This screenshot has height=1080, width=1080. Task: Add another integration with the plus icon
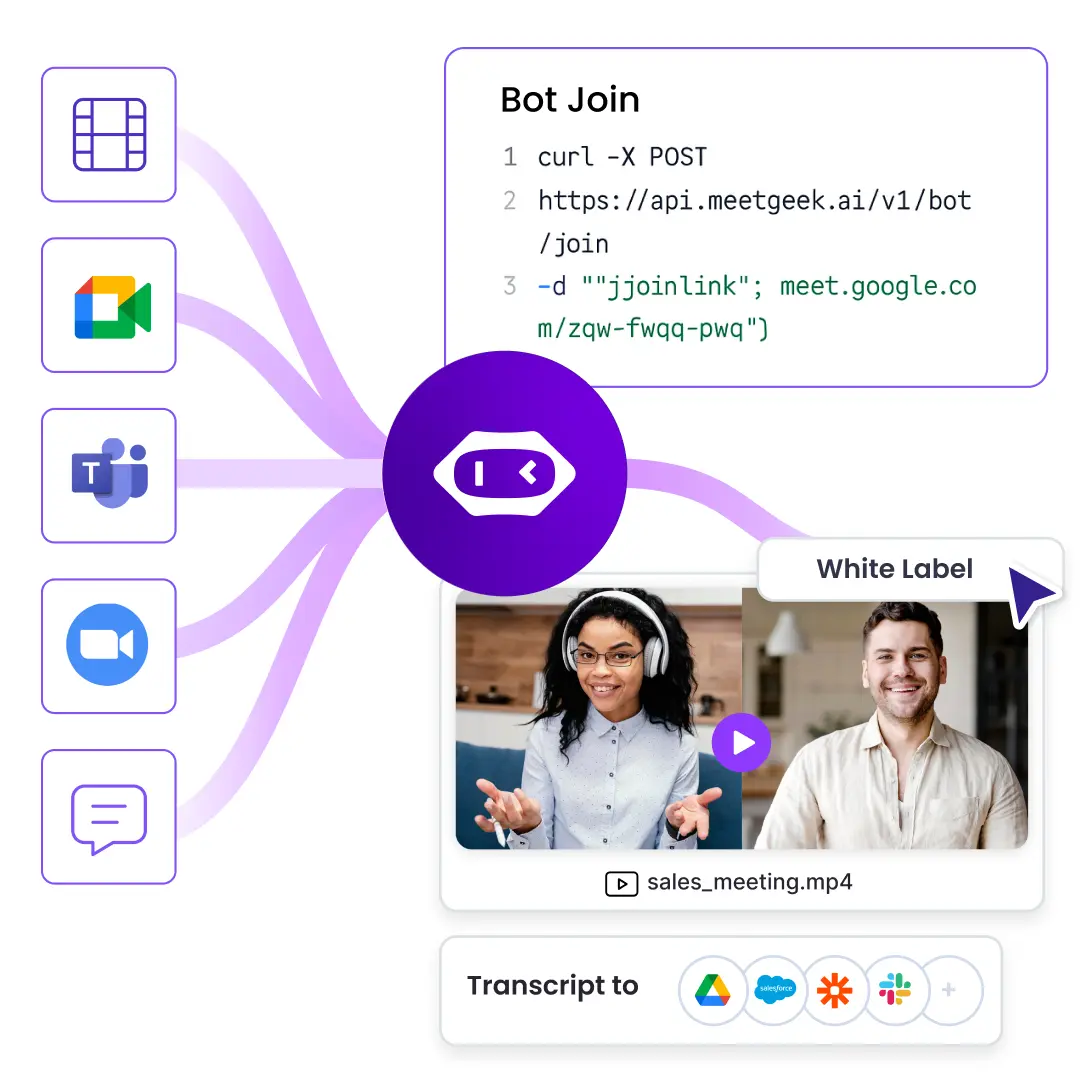click(949, 990)
